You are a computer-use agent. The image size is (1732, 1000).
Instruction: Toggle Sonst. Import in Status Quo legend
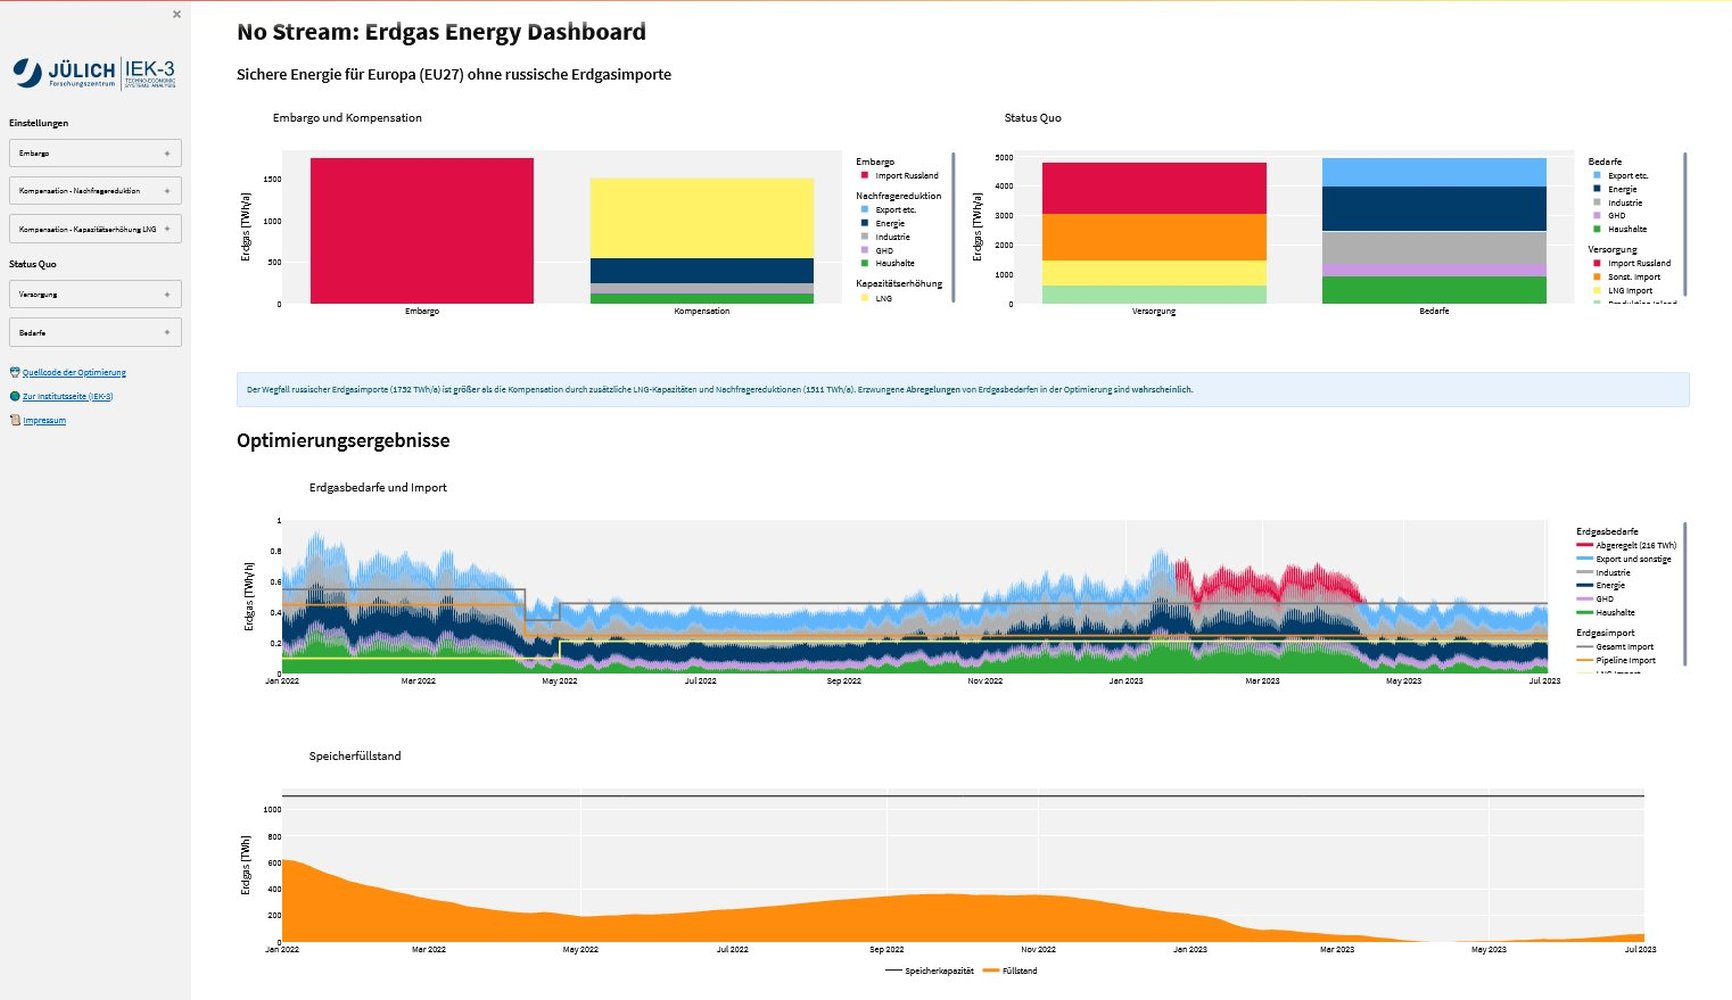[1633, 277]
